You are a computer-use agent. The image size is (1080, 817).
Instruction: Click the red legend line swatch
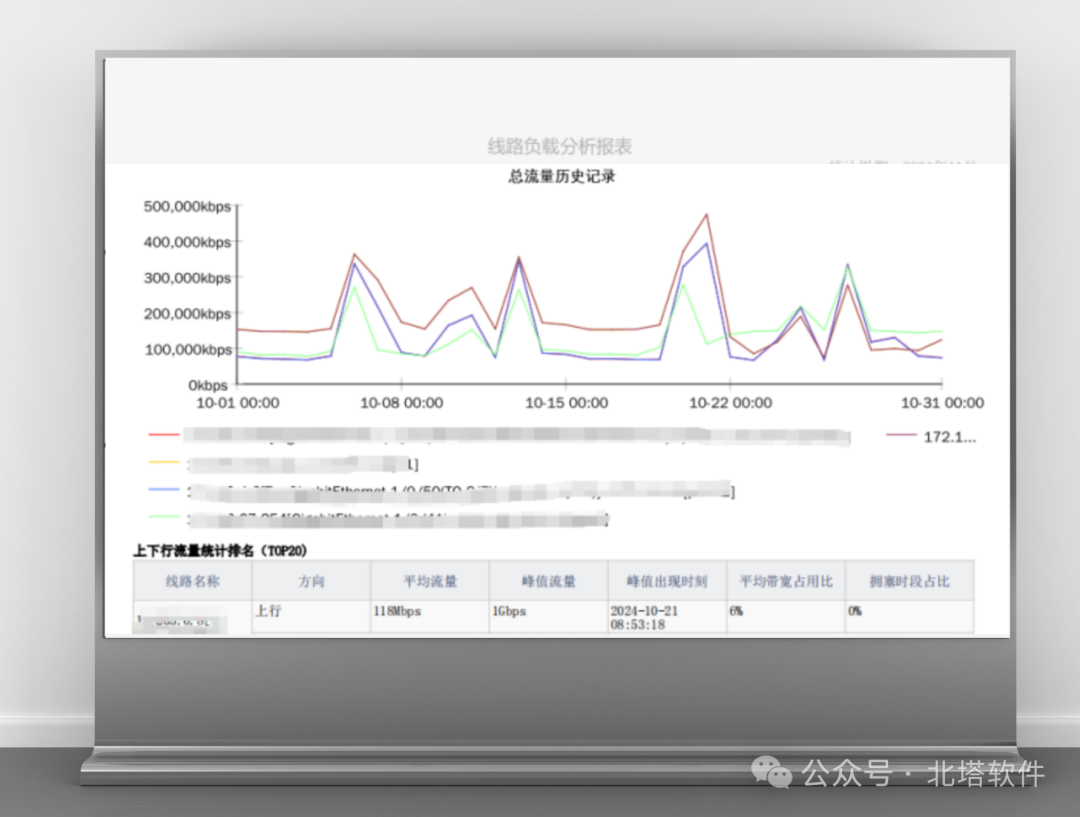tap(164, 435)
